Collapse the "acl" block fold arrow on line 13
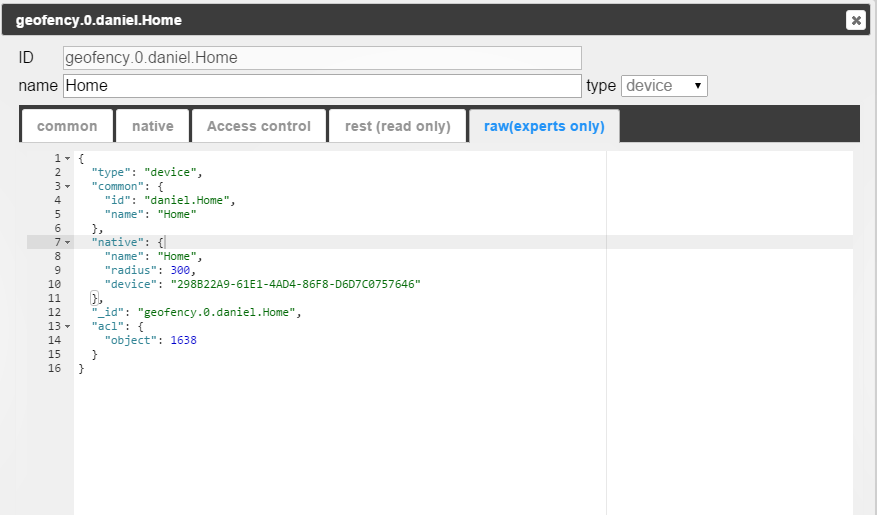Screen dimensions: 877x515 pos(68,327)
